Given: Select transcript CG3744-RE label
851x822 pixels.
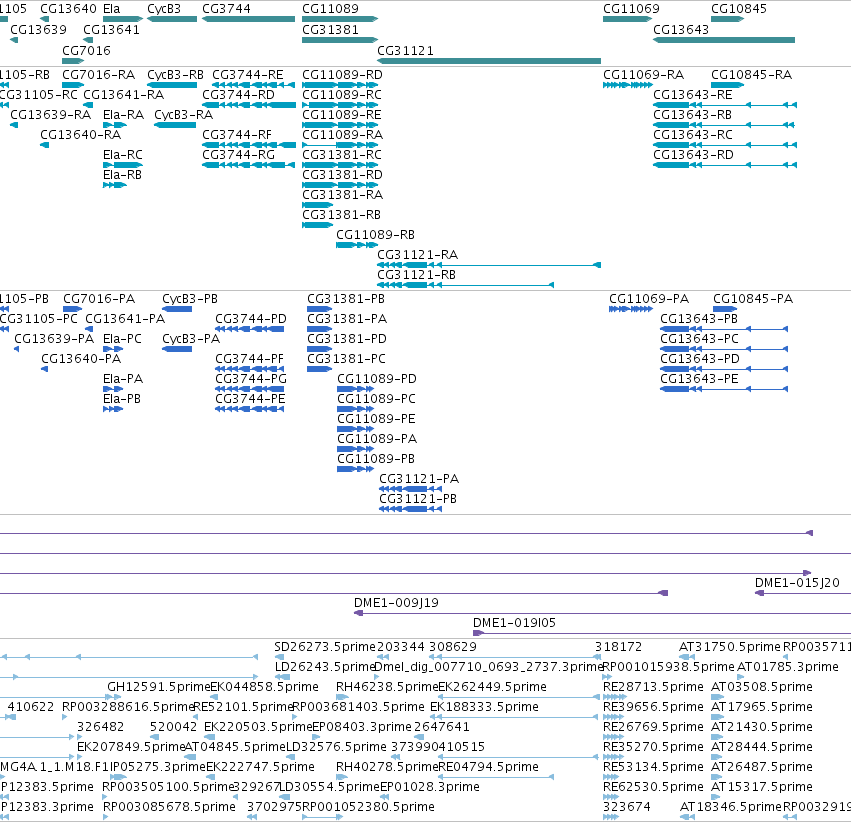Looking at the screenshot, I should (247, 74).
